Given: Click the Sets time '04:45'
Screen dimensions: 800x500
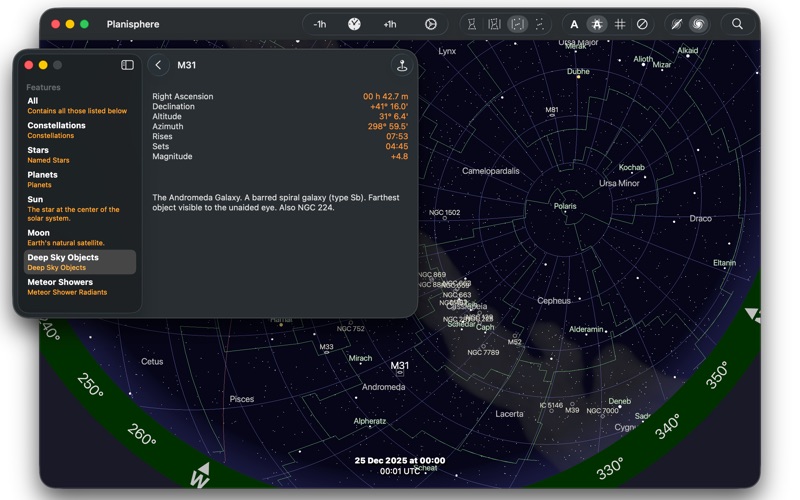Looking at the screenshot, I should tap(397, 146).
